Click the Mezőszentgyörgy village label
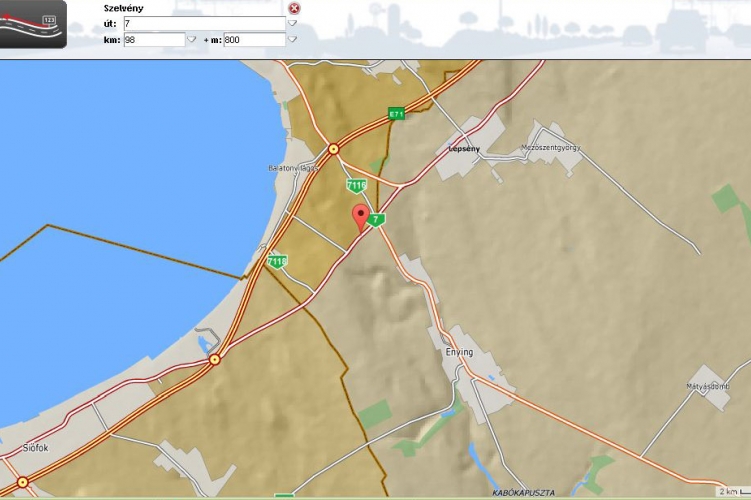Screen dimensions: 751x500 pos(551,149)
